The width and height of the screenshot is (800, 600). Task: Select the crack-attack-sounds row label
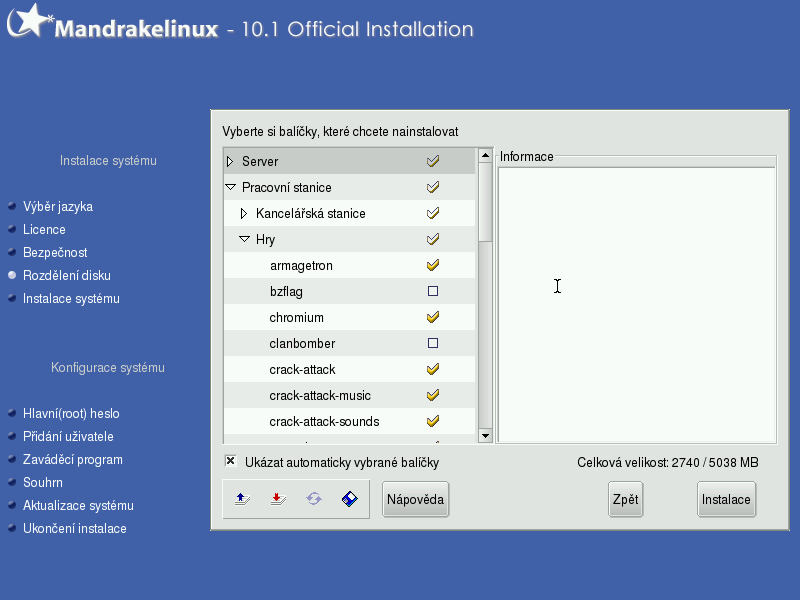pos(324,422)
